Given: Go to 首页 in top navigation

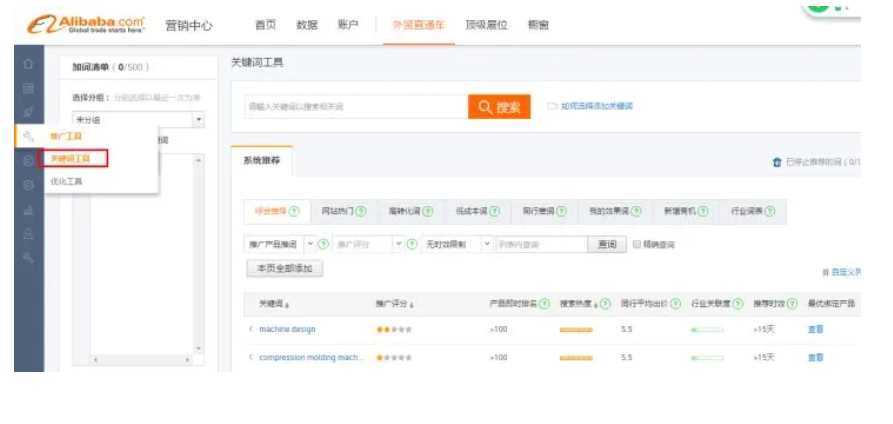Looking at the screenshot, I should pyautogui.click(x=265, y=25).
